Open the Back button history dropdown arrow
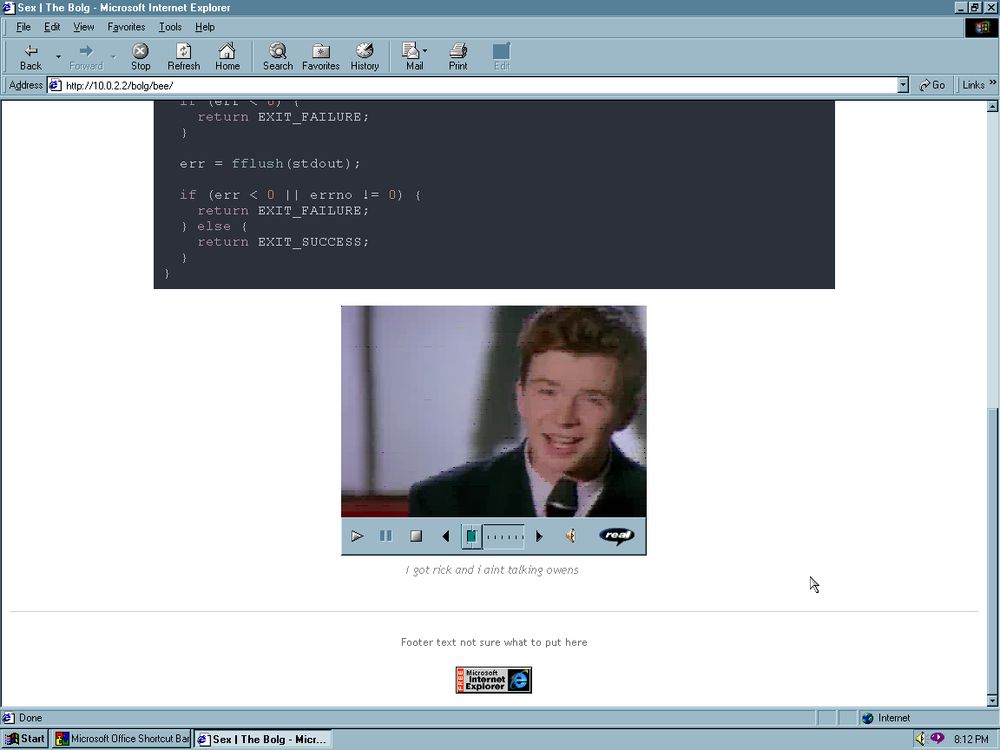Screen dimensions: 1000x750 coord(58,57)
